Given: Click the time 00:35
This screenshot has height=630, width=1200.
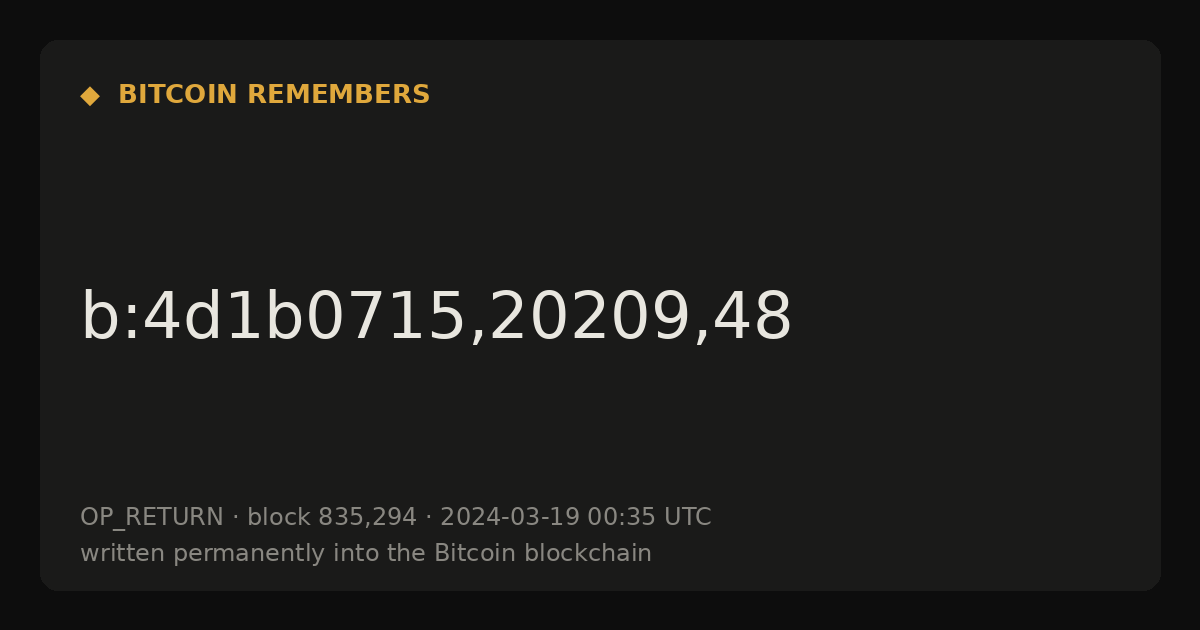Looking at the screenshot, I should coord(622,517).
